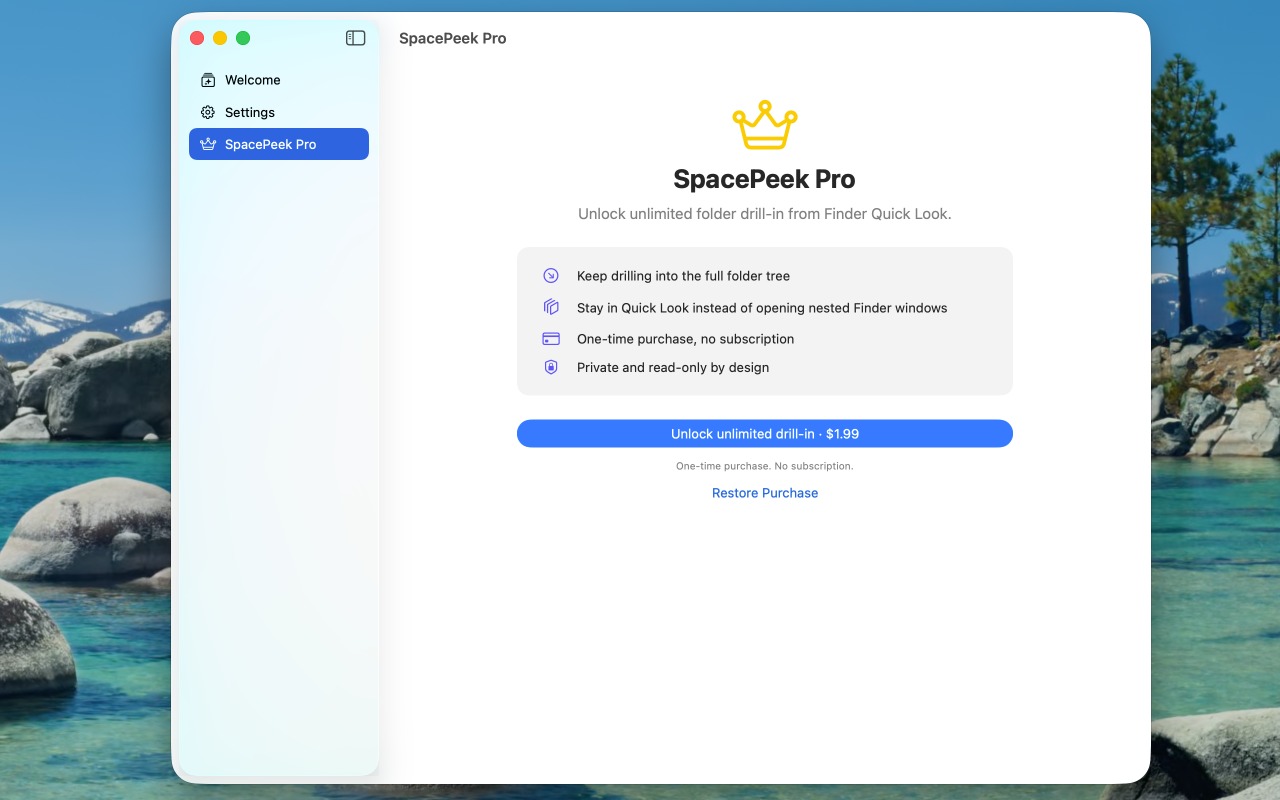The width and height of the screenshot is (1280, 800).
Task: Click Private and read-only by design text
Action: pos(673,367)
